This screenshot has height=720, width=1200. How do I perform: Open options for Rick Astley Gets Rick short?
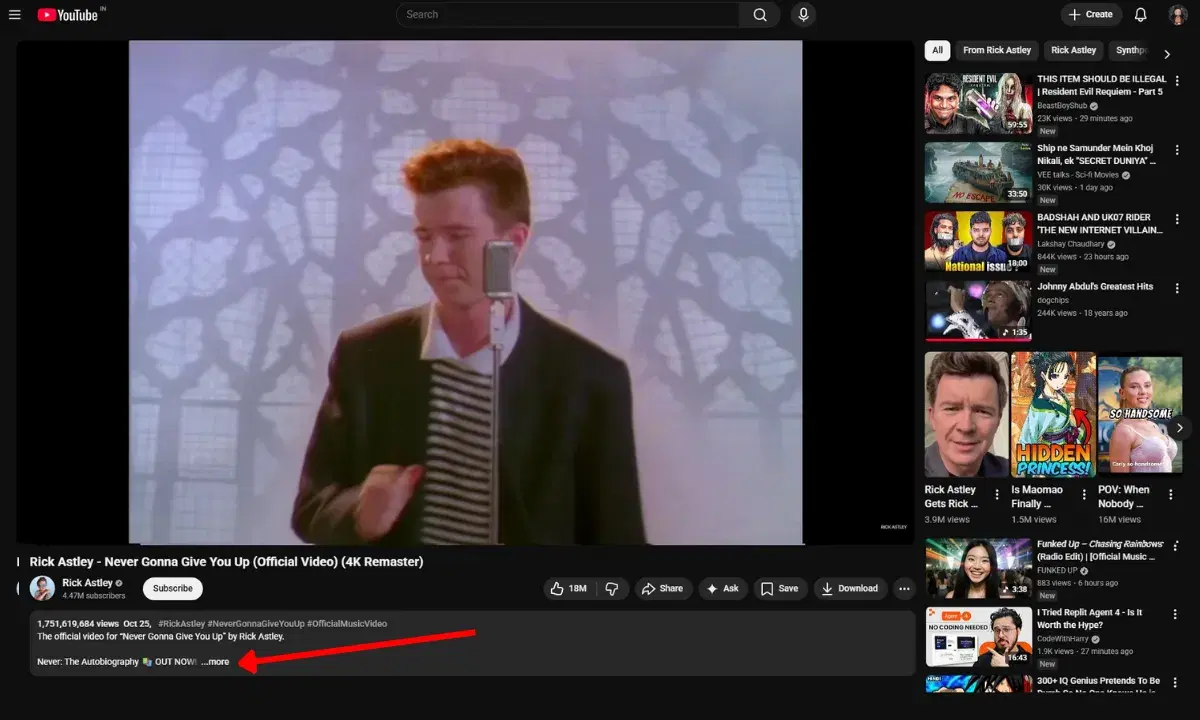point(997,495)
